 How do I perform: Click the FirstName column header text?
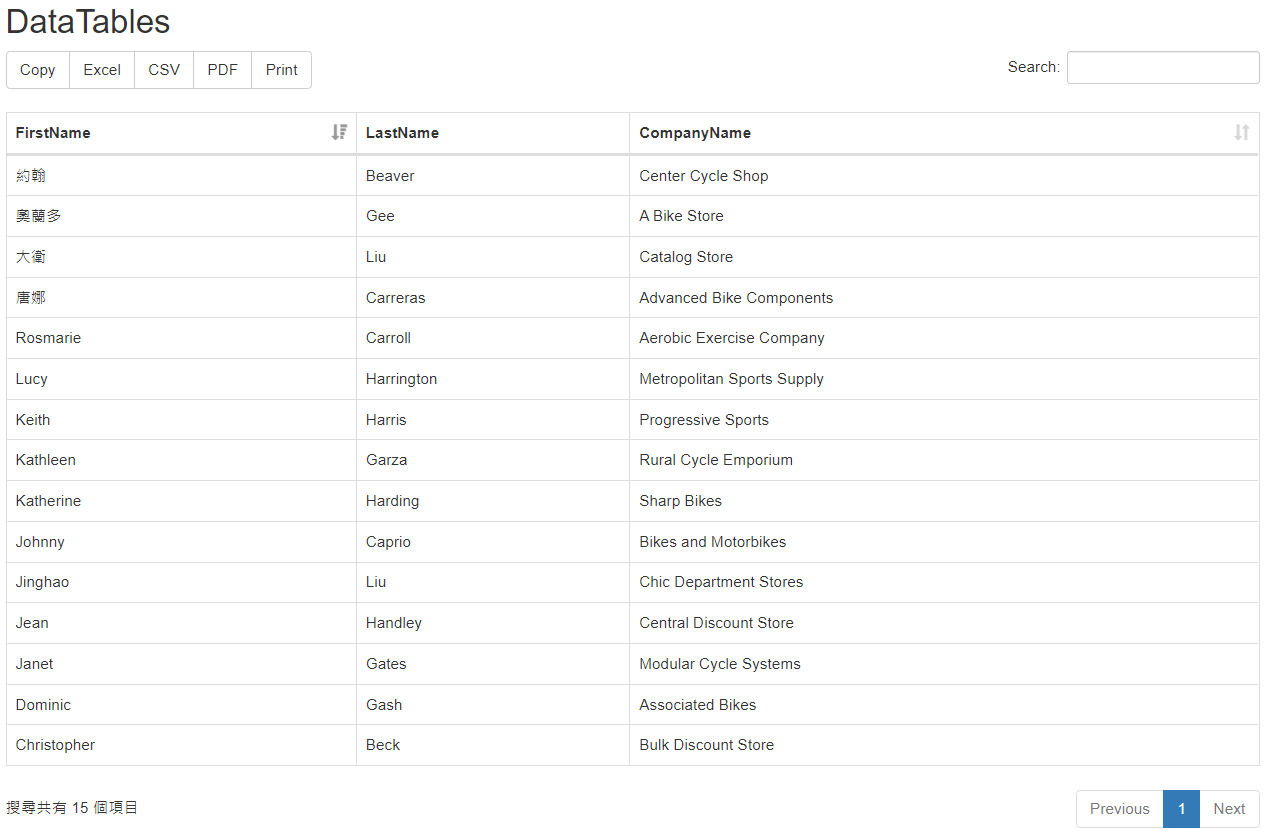pos(53,133)
